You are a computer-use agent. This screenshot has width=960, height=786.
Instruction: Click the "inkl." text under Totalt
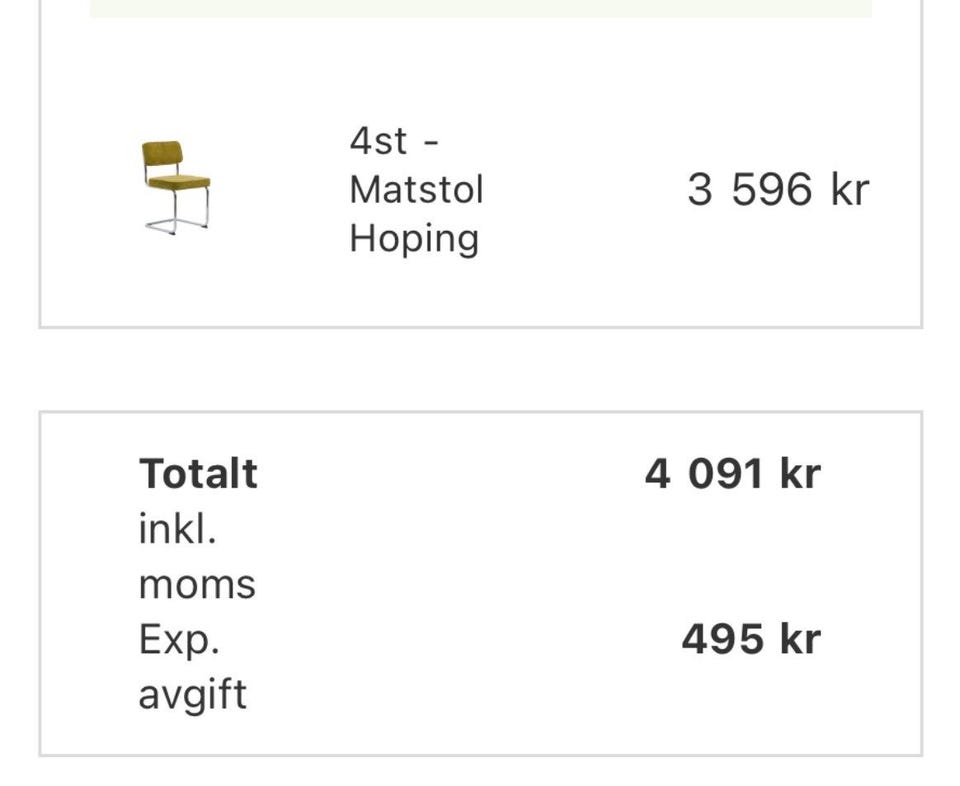[177, 529]
